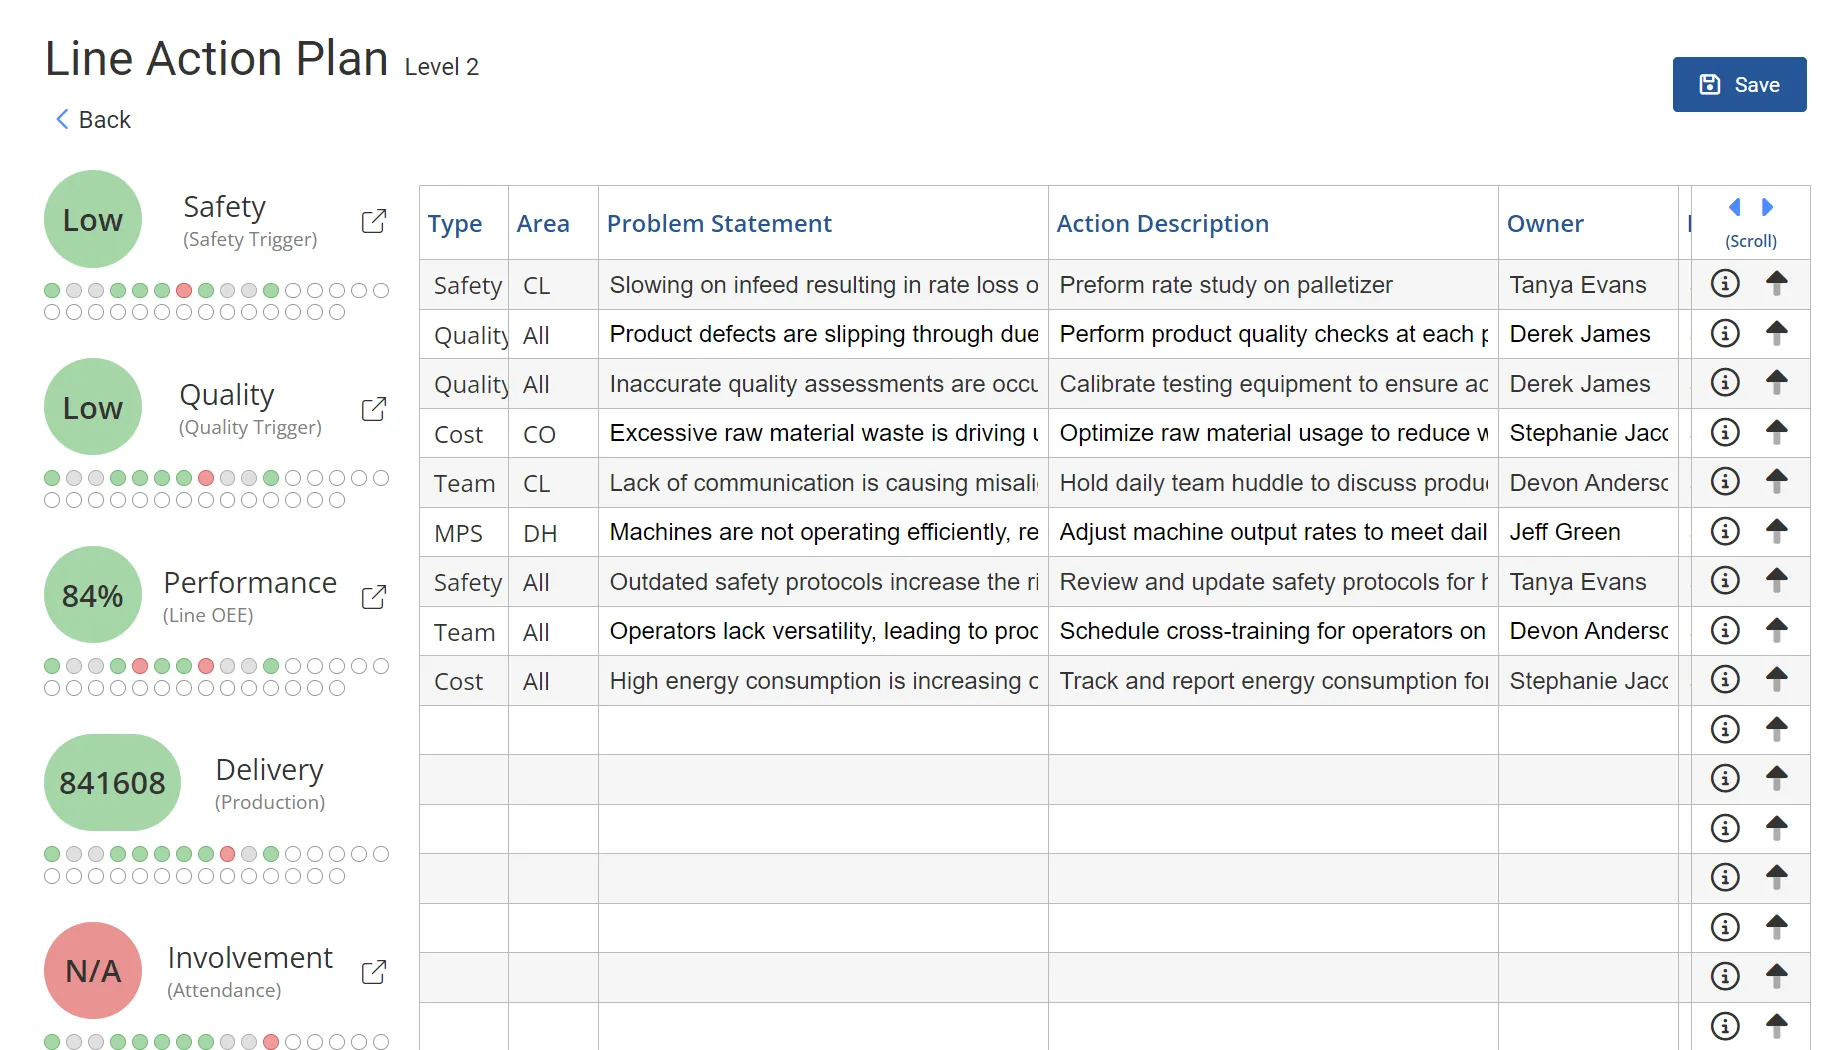The image size is (1830, 1050).
Task: Click the Owner column header
Action: pyautogui.click(x=1545, y=224)
